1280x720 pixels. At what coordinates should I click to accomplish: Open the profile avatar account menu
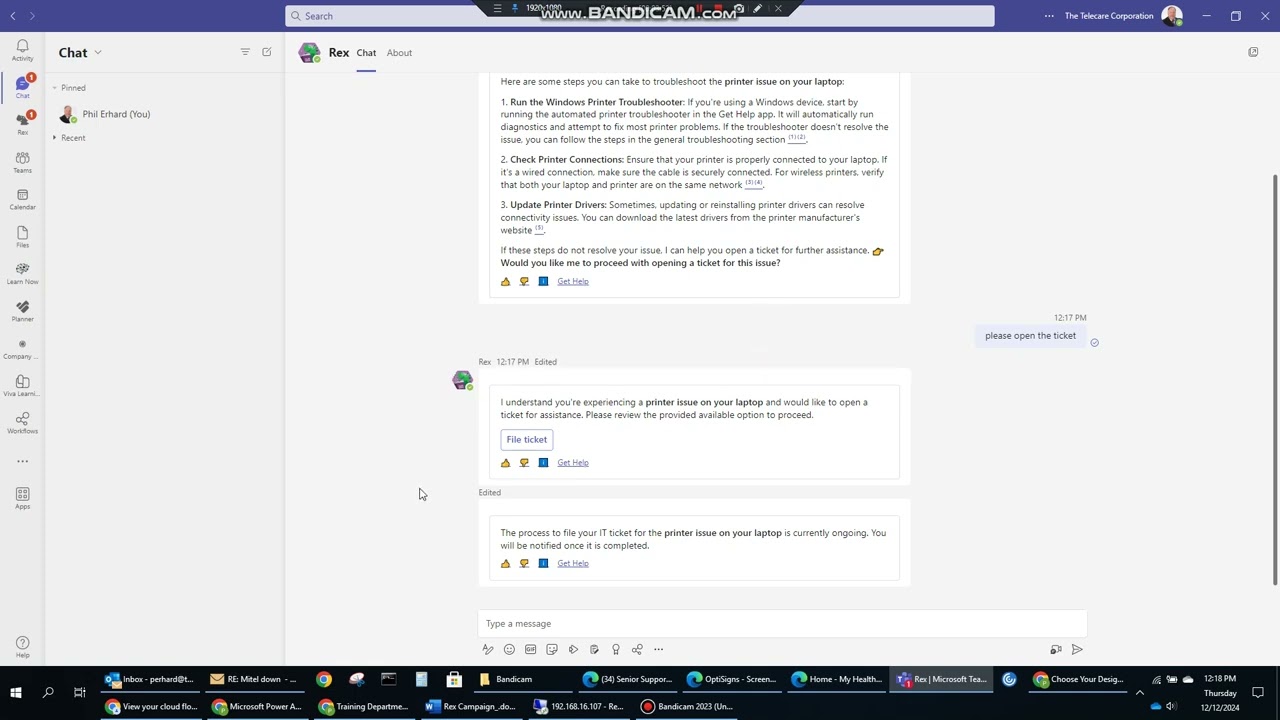pos(1172,16)
